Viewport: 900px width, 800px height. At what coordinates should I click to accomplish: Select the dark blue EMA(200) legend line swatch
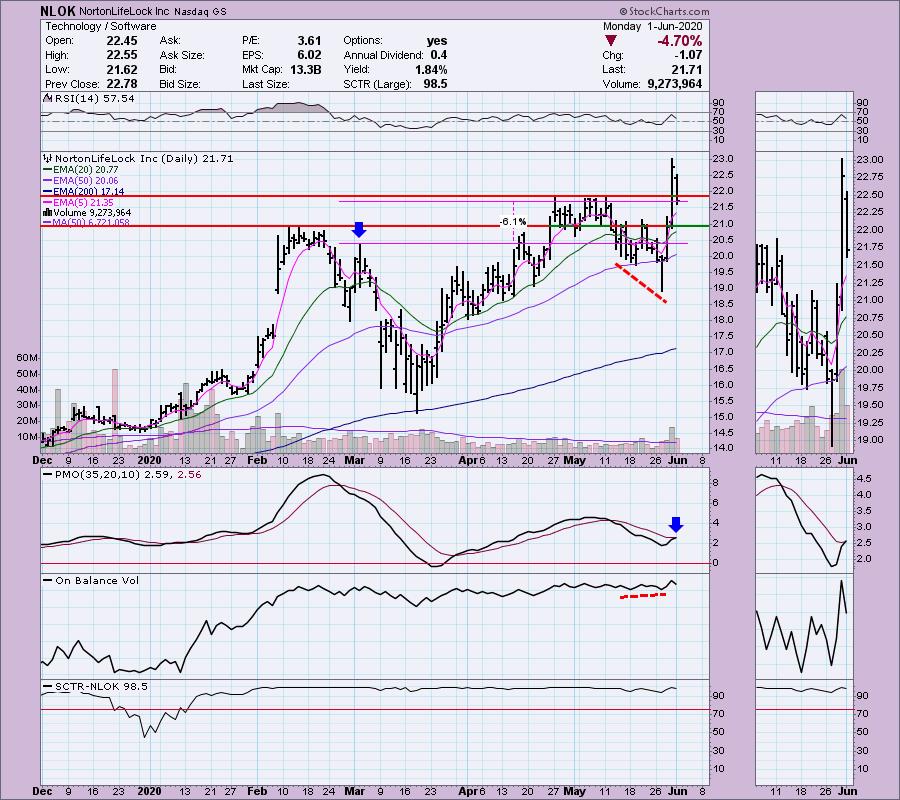(x=48, y=192)
